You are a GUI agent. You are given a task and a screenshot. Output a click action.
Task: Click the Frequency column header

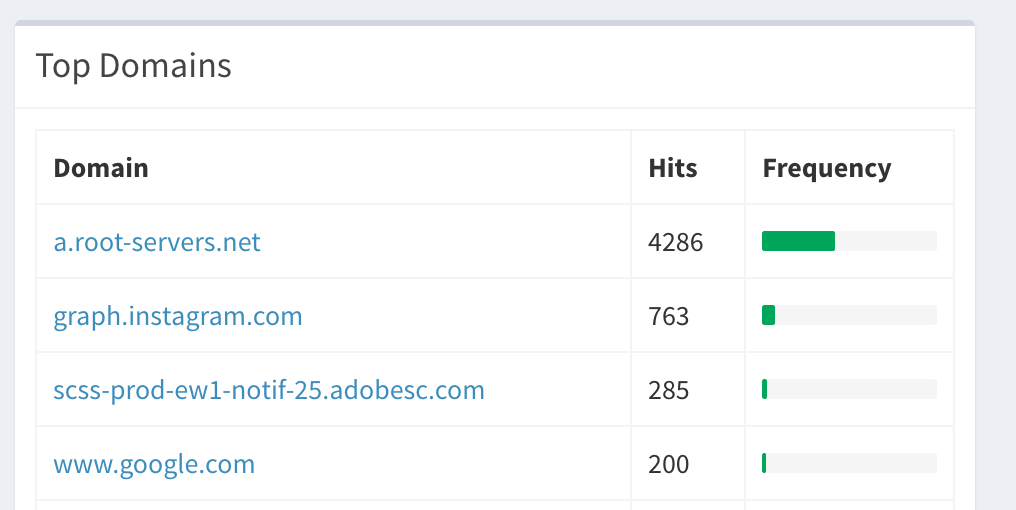(x=826, y=168)
